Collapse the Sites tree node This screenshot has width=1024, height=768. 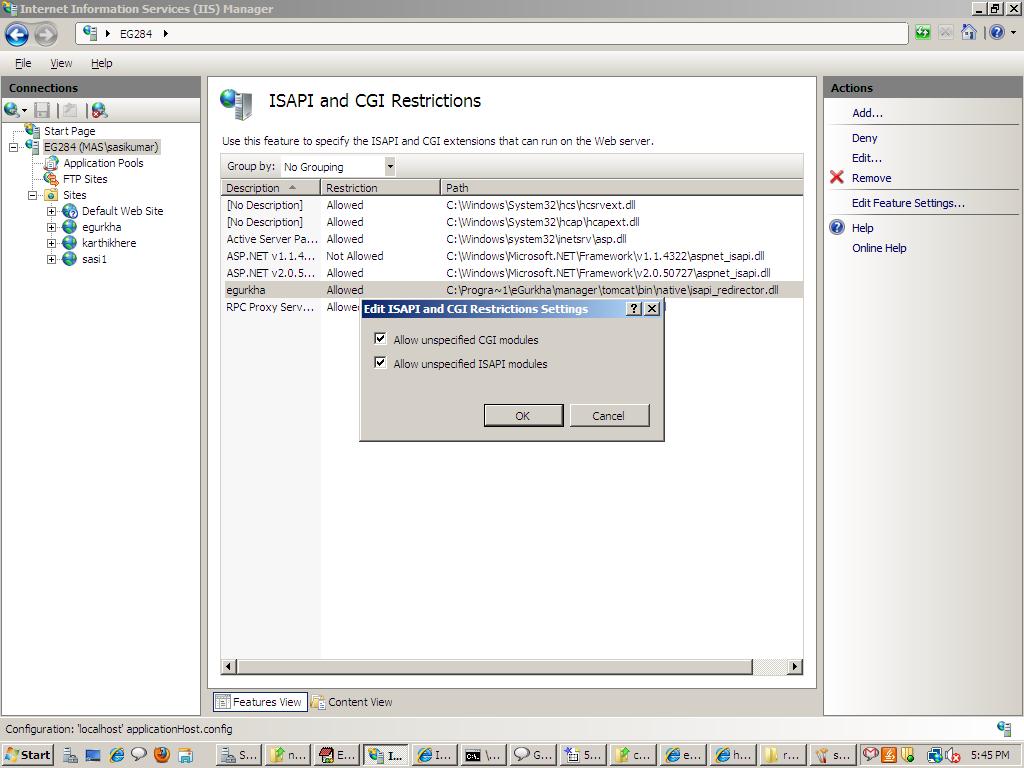click(33, 195)
